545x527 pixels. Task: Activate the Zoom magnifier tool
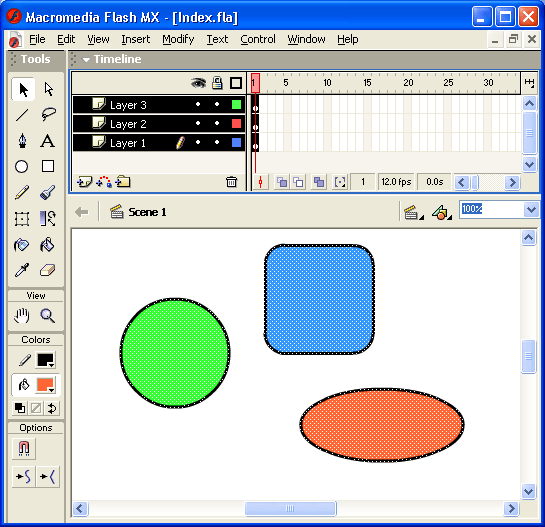point(48,316)
